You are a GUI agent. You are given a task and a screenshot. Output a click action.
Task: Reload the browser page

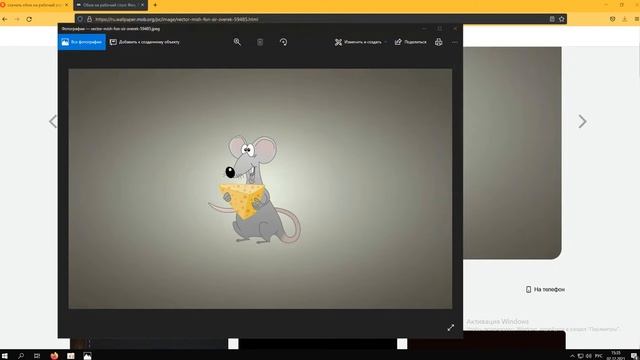[29, 19]
